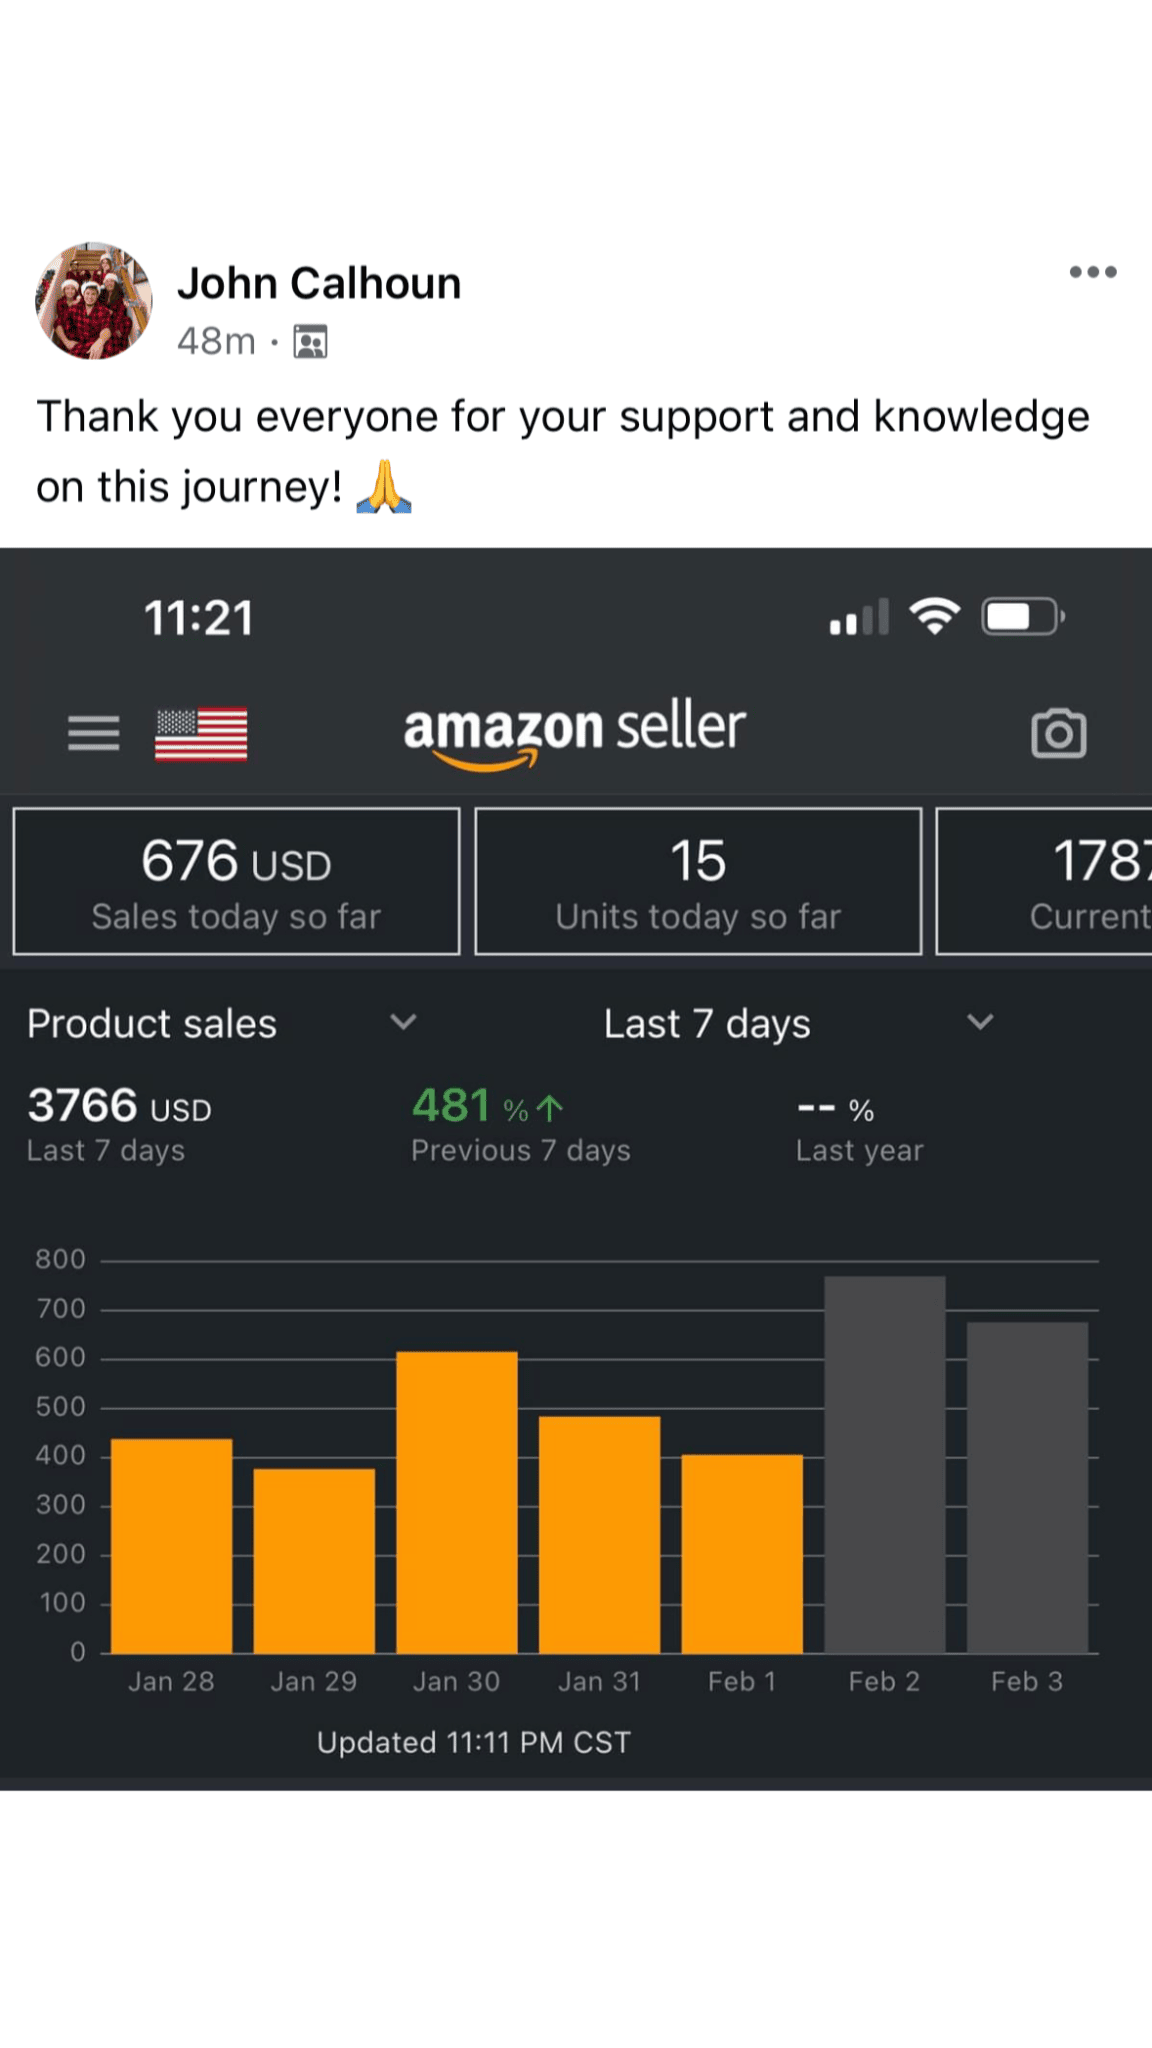Tap the cellular signal bars icon
The image size is (1152, 2048).
click(x=859, y=618)
